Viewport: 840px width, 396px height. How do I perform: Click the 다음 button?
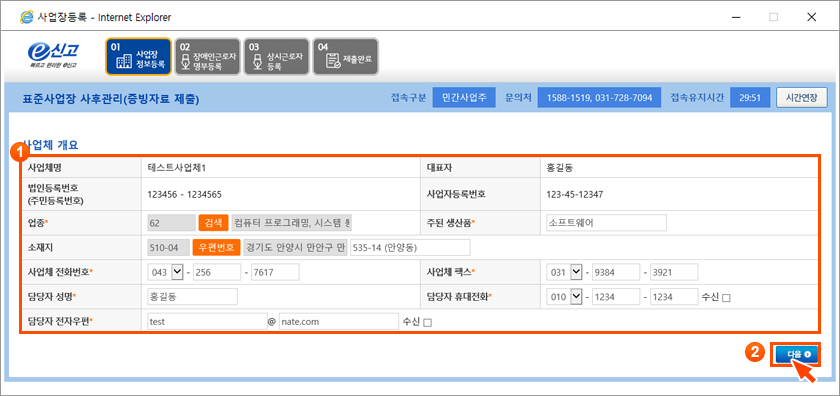[796, 354]
